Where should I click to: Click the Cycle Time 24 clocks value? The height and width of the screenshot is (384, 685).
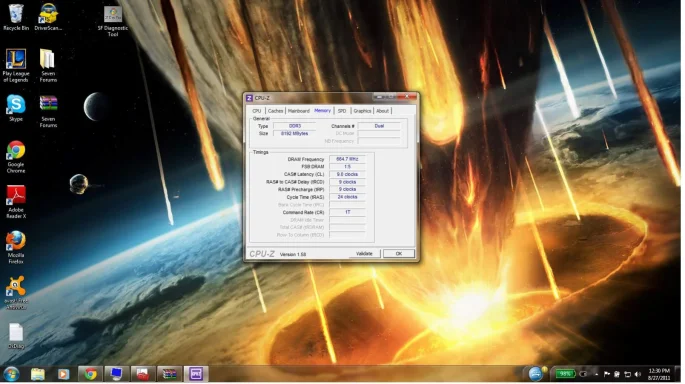(347, 197)
